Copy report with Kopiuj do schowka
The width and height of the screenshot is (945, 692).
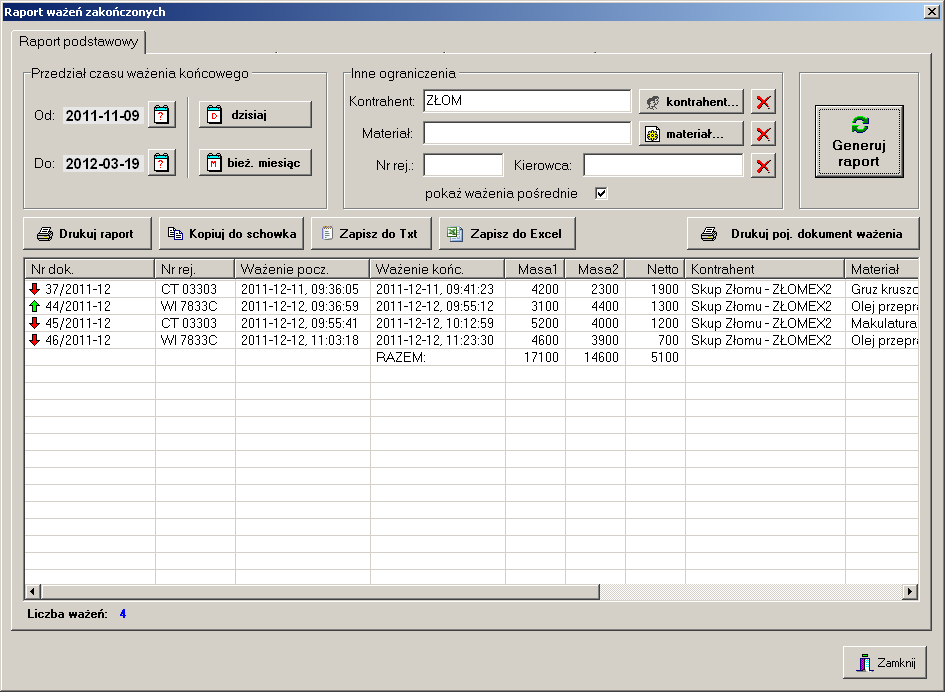point(231,234)
